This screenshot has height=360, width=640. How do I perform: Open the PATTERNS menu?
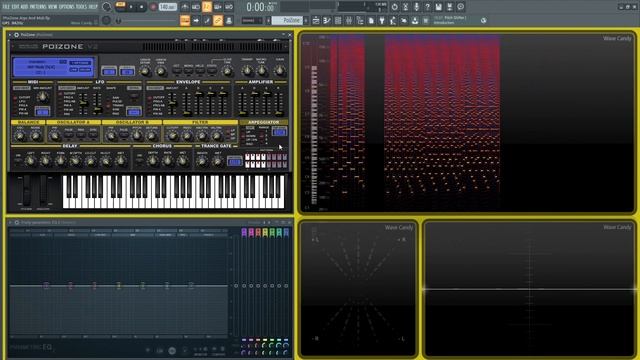(x=38, y=7)
